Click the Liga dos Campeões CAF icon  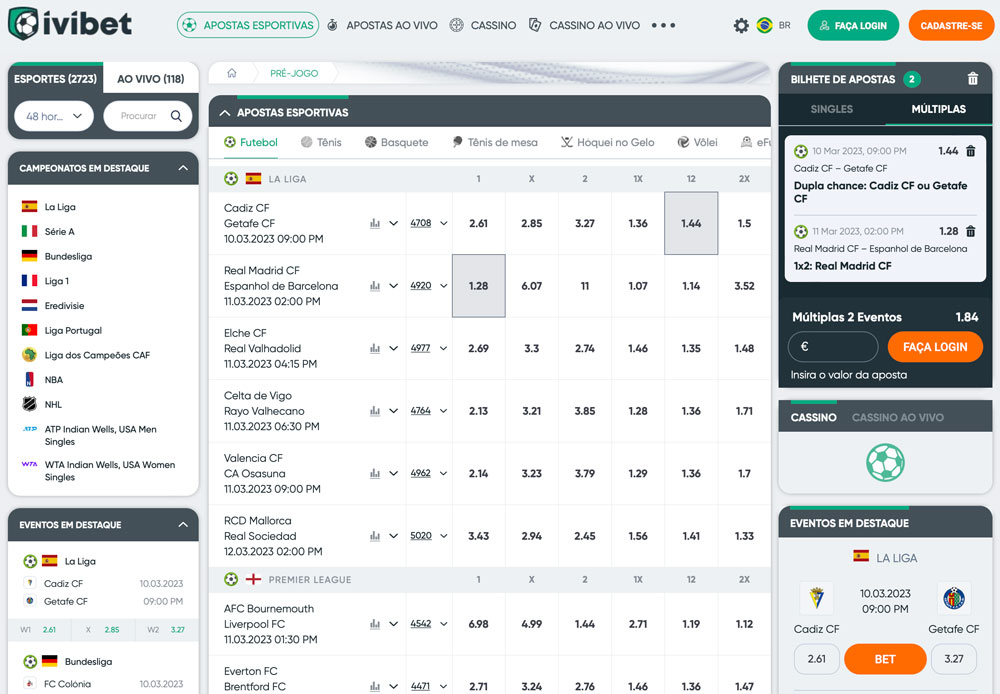(x=29, y=355)
